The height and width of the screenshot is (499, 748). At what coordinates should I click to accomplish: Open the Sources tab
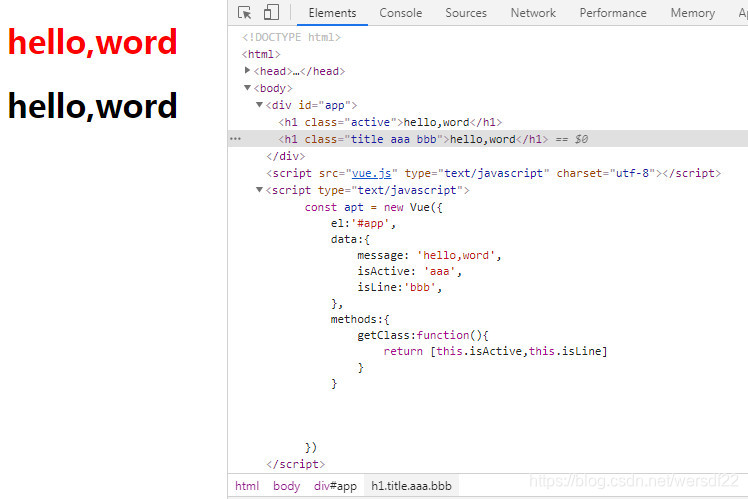[x=466, y=13]
